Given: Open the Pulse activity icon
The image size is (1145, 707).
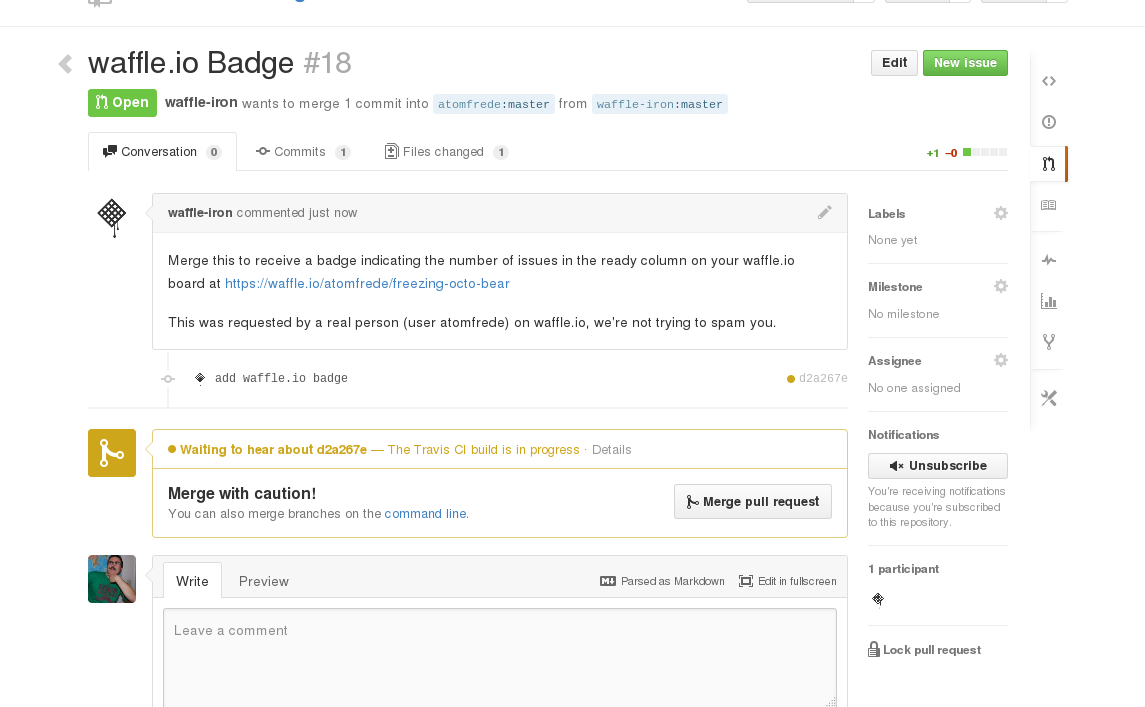Looking at the screenshot, I should click(1049, 260).
